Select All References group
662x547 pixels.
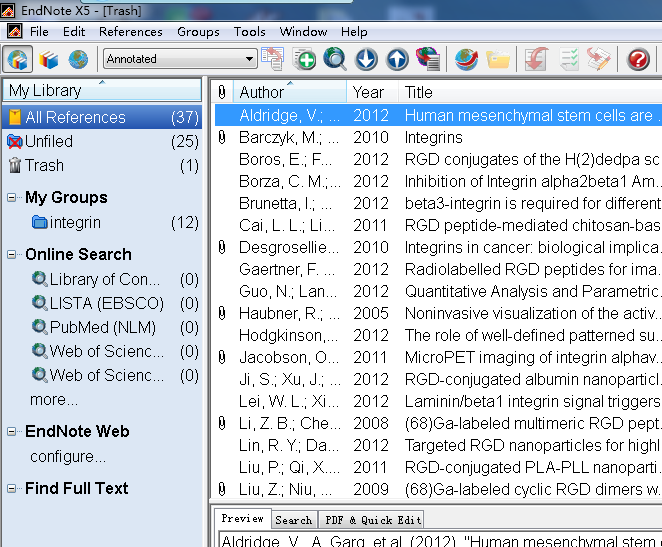(x=102, y=117)
